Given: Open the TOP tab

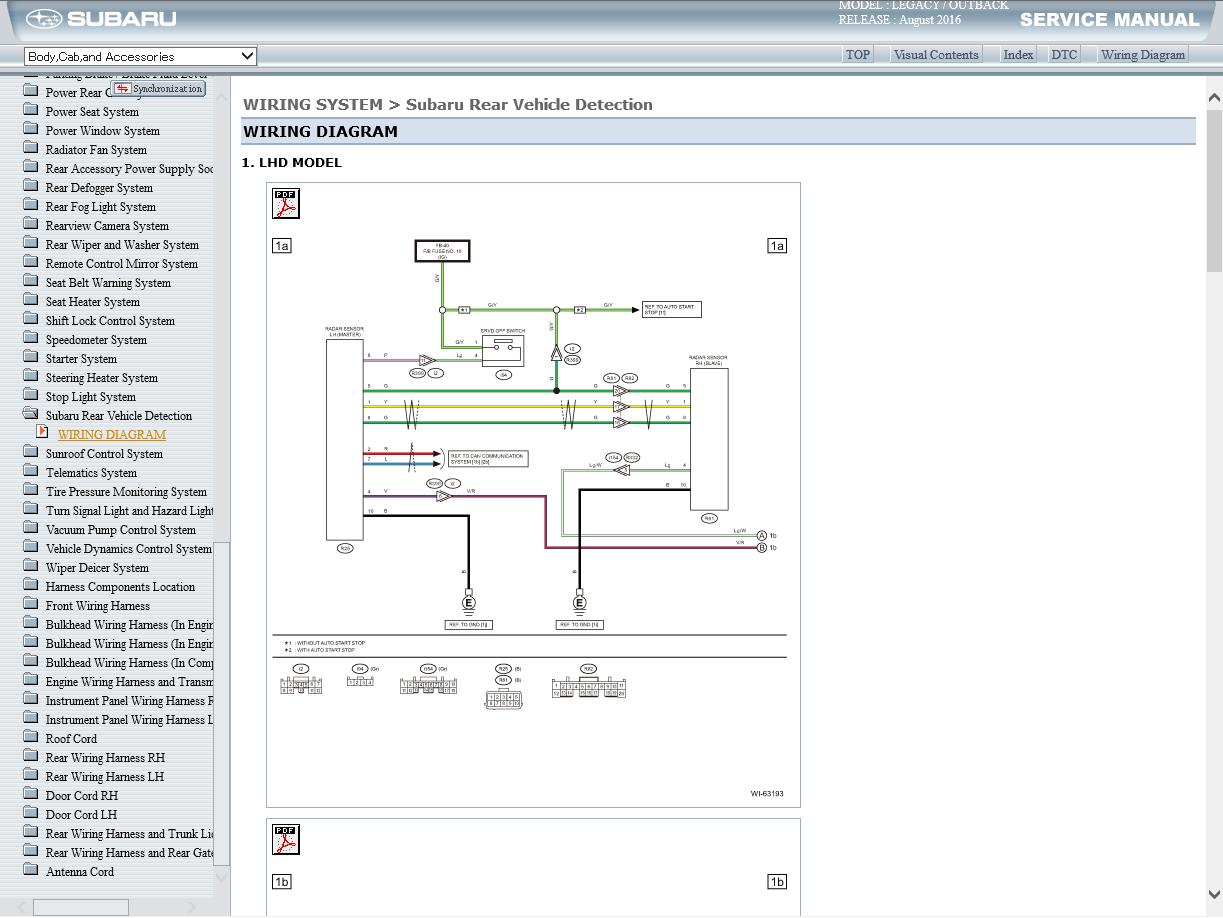Looking at the screenshot, I should point(858,55).
